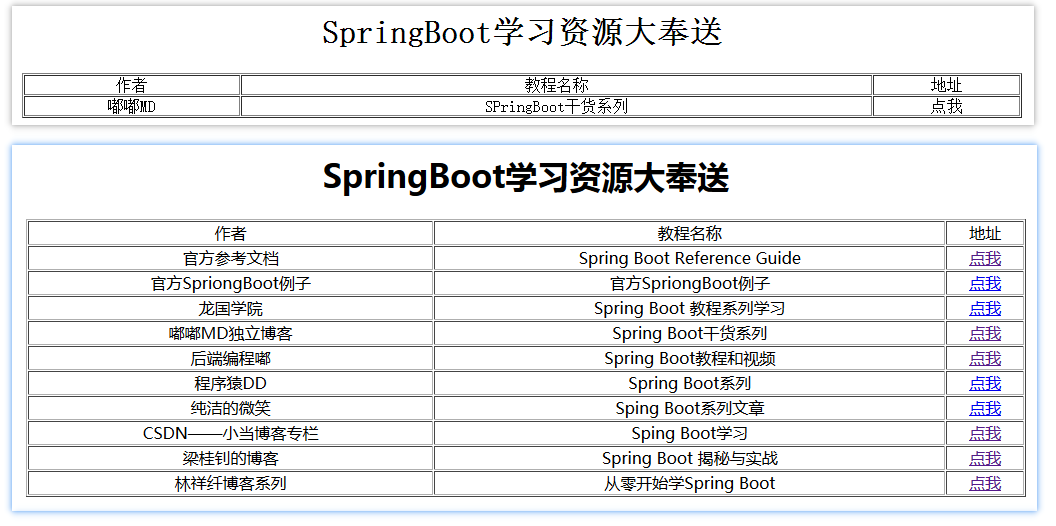Viewport: 1056px width, 526px height.
Task: Click the bold lower SpringBoot学习资源大奉送 heading
Action: click(x=525, y=178)
